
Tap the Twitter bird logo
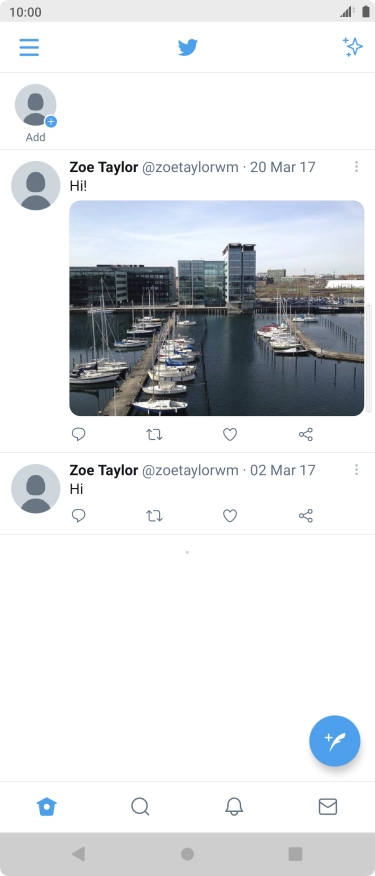click(188, 47)
